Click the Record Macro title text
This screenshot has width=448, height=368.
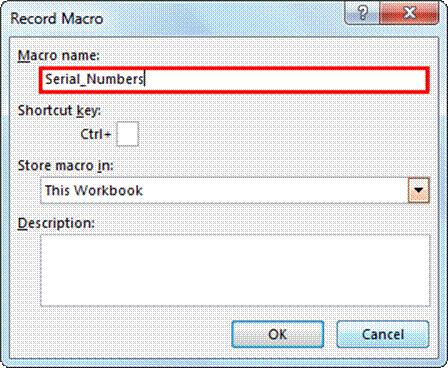(x=57, y=18)
